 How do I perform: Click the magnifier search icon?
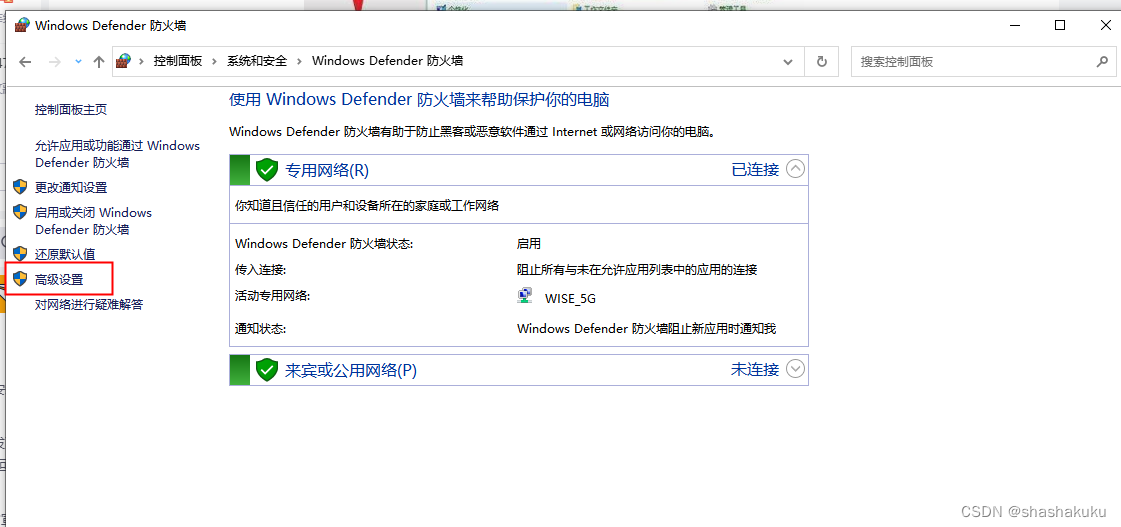[1102, 62]
